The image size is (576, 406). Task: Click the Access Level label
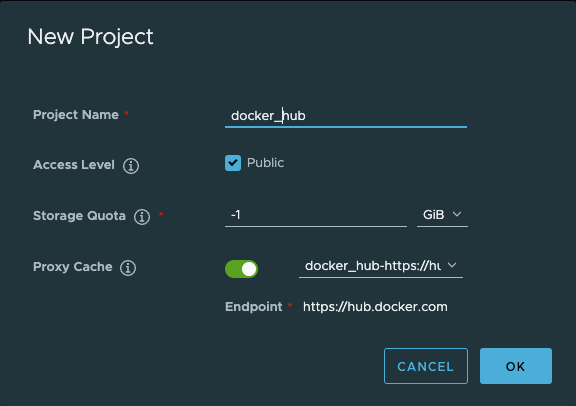74,165
